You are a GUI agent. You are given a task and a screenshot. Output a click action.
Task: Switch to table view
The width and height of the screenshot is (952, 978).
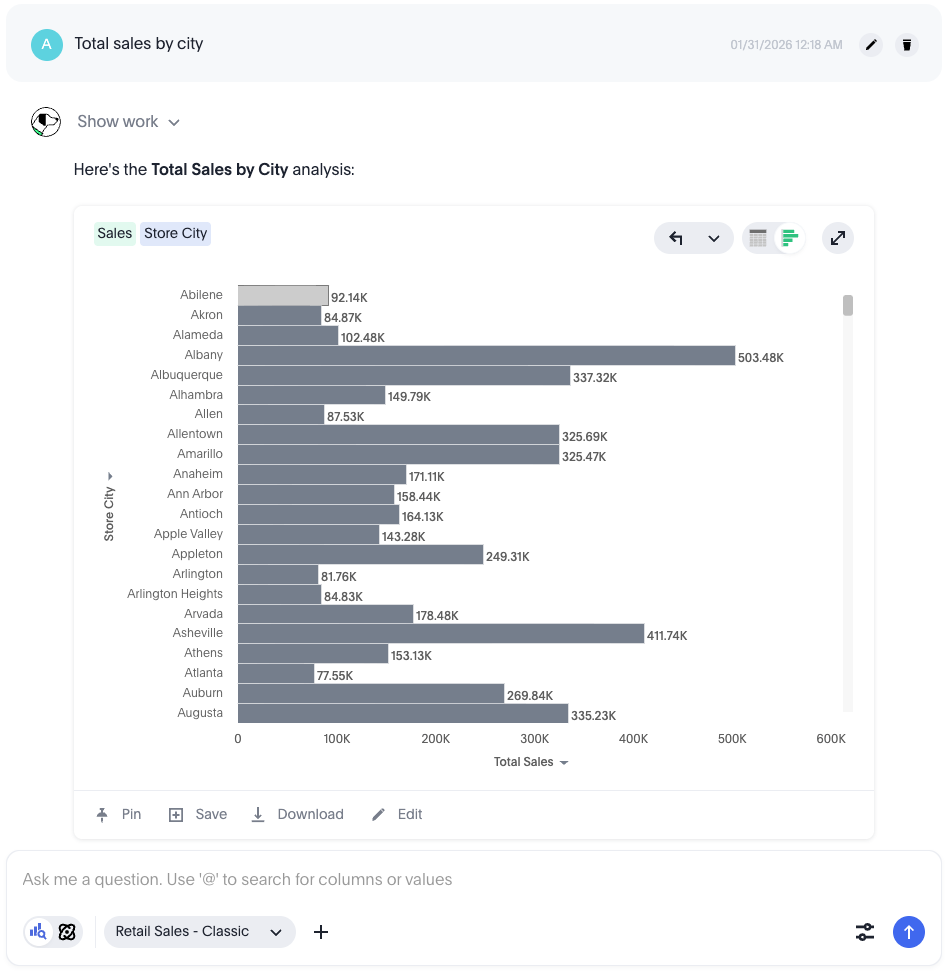click(x=758, y=238)
